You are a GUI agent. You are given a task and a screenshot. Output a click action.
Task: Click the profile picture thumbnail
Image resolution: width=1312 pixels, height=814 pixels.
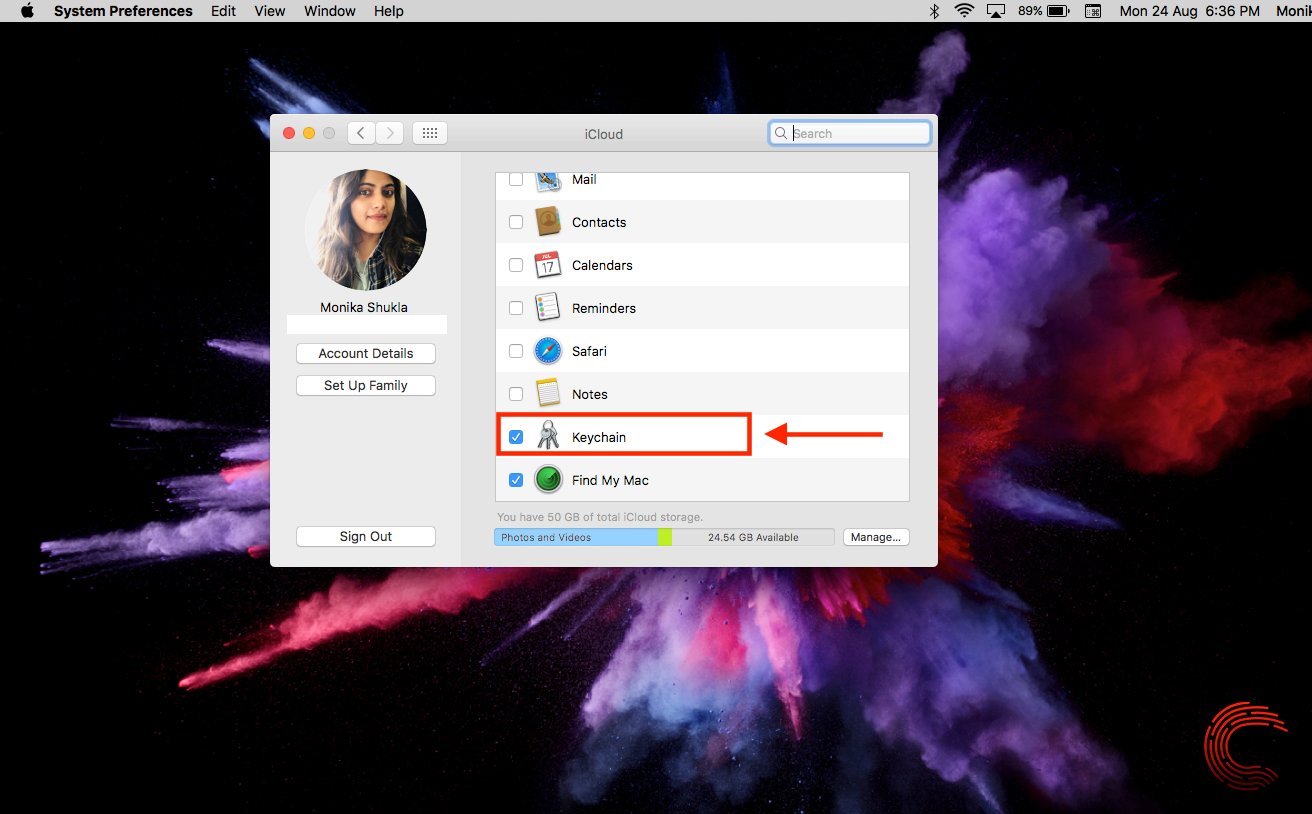click(x=366, y=230)
